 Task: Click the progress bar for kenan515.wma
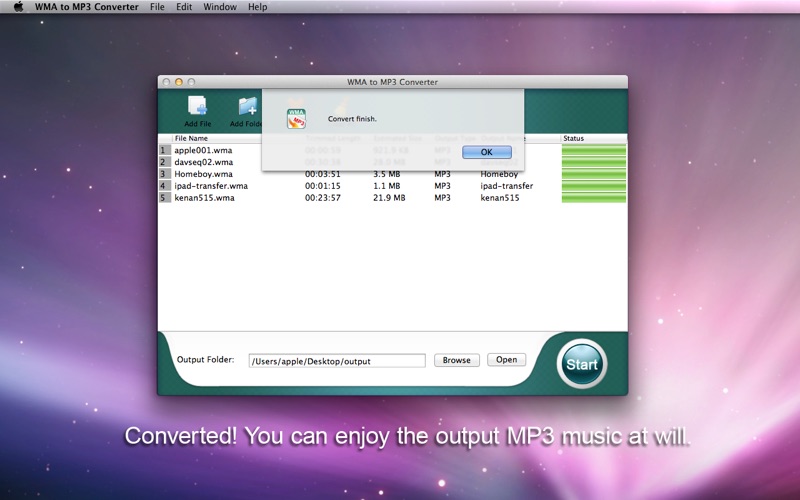tap(594, 197)
